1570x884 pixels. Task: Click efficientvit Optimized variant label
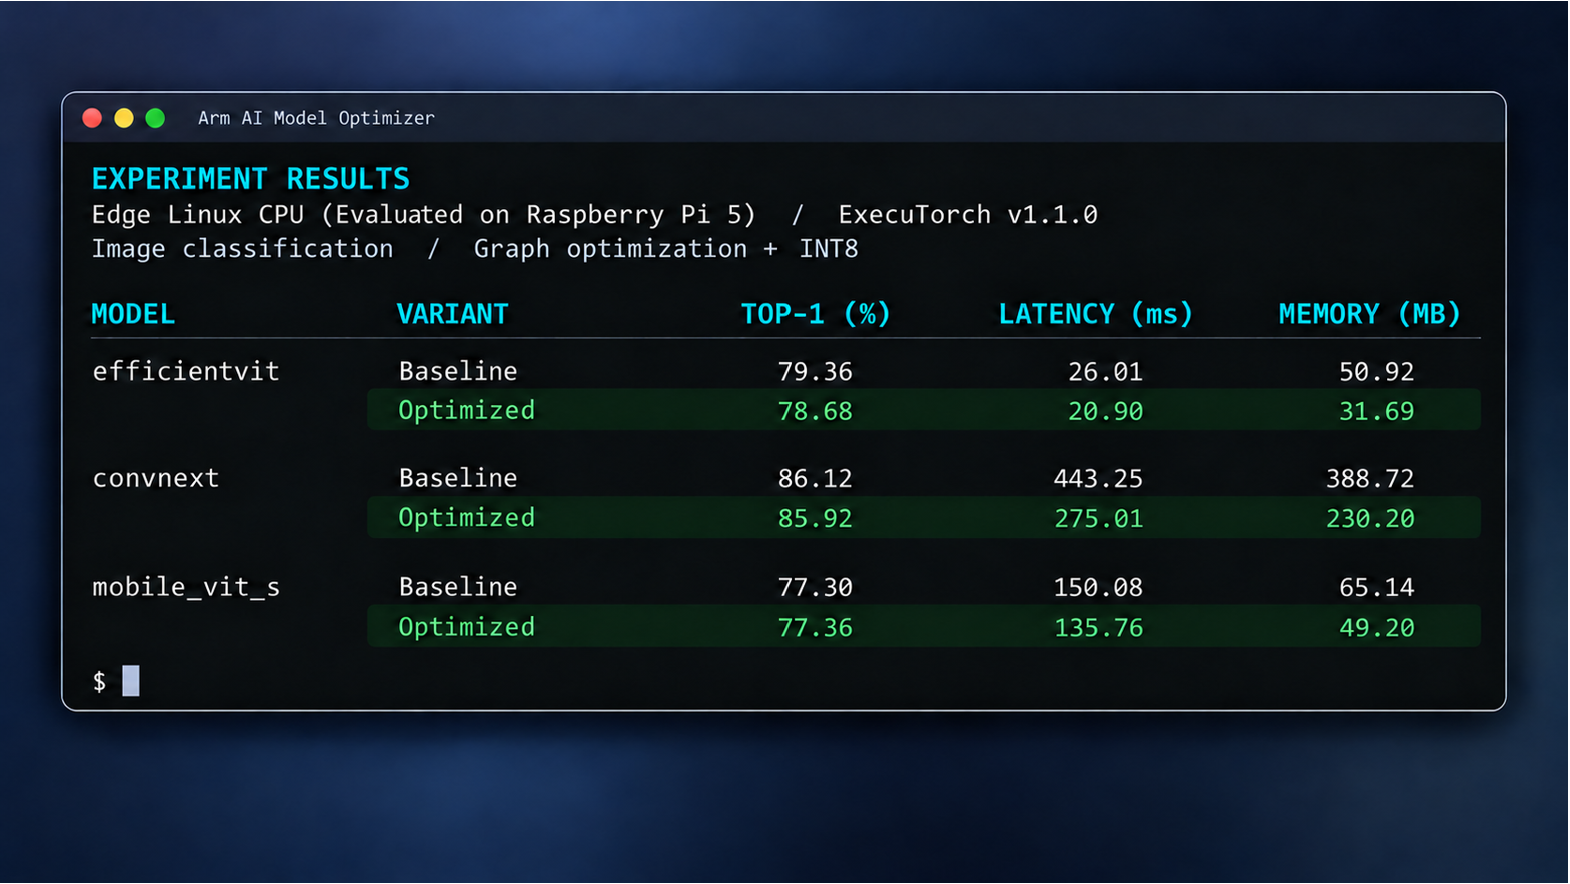coord(467,410)
